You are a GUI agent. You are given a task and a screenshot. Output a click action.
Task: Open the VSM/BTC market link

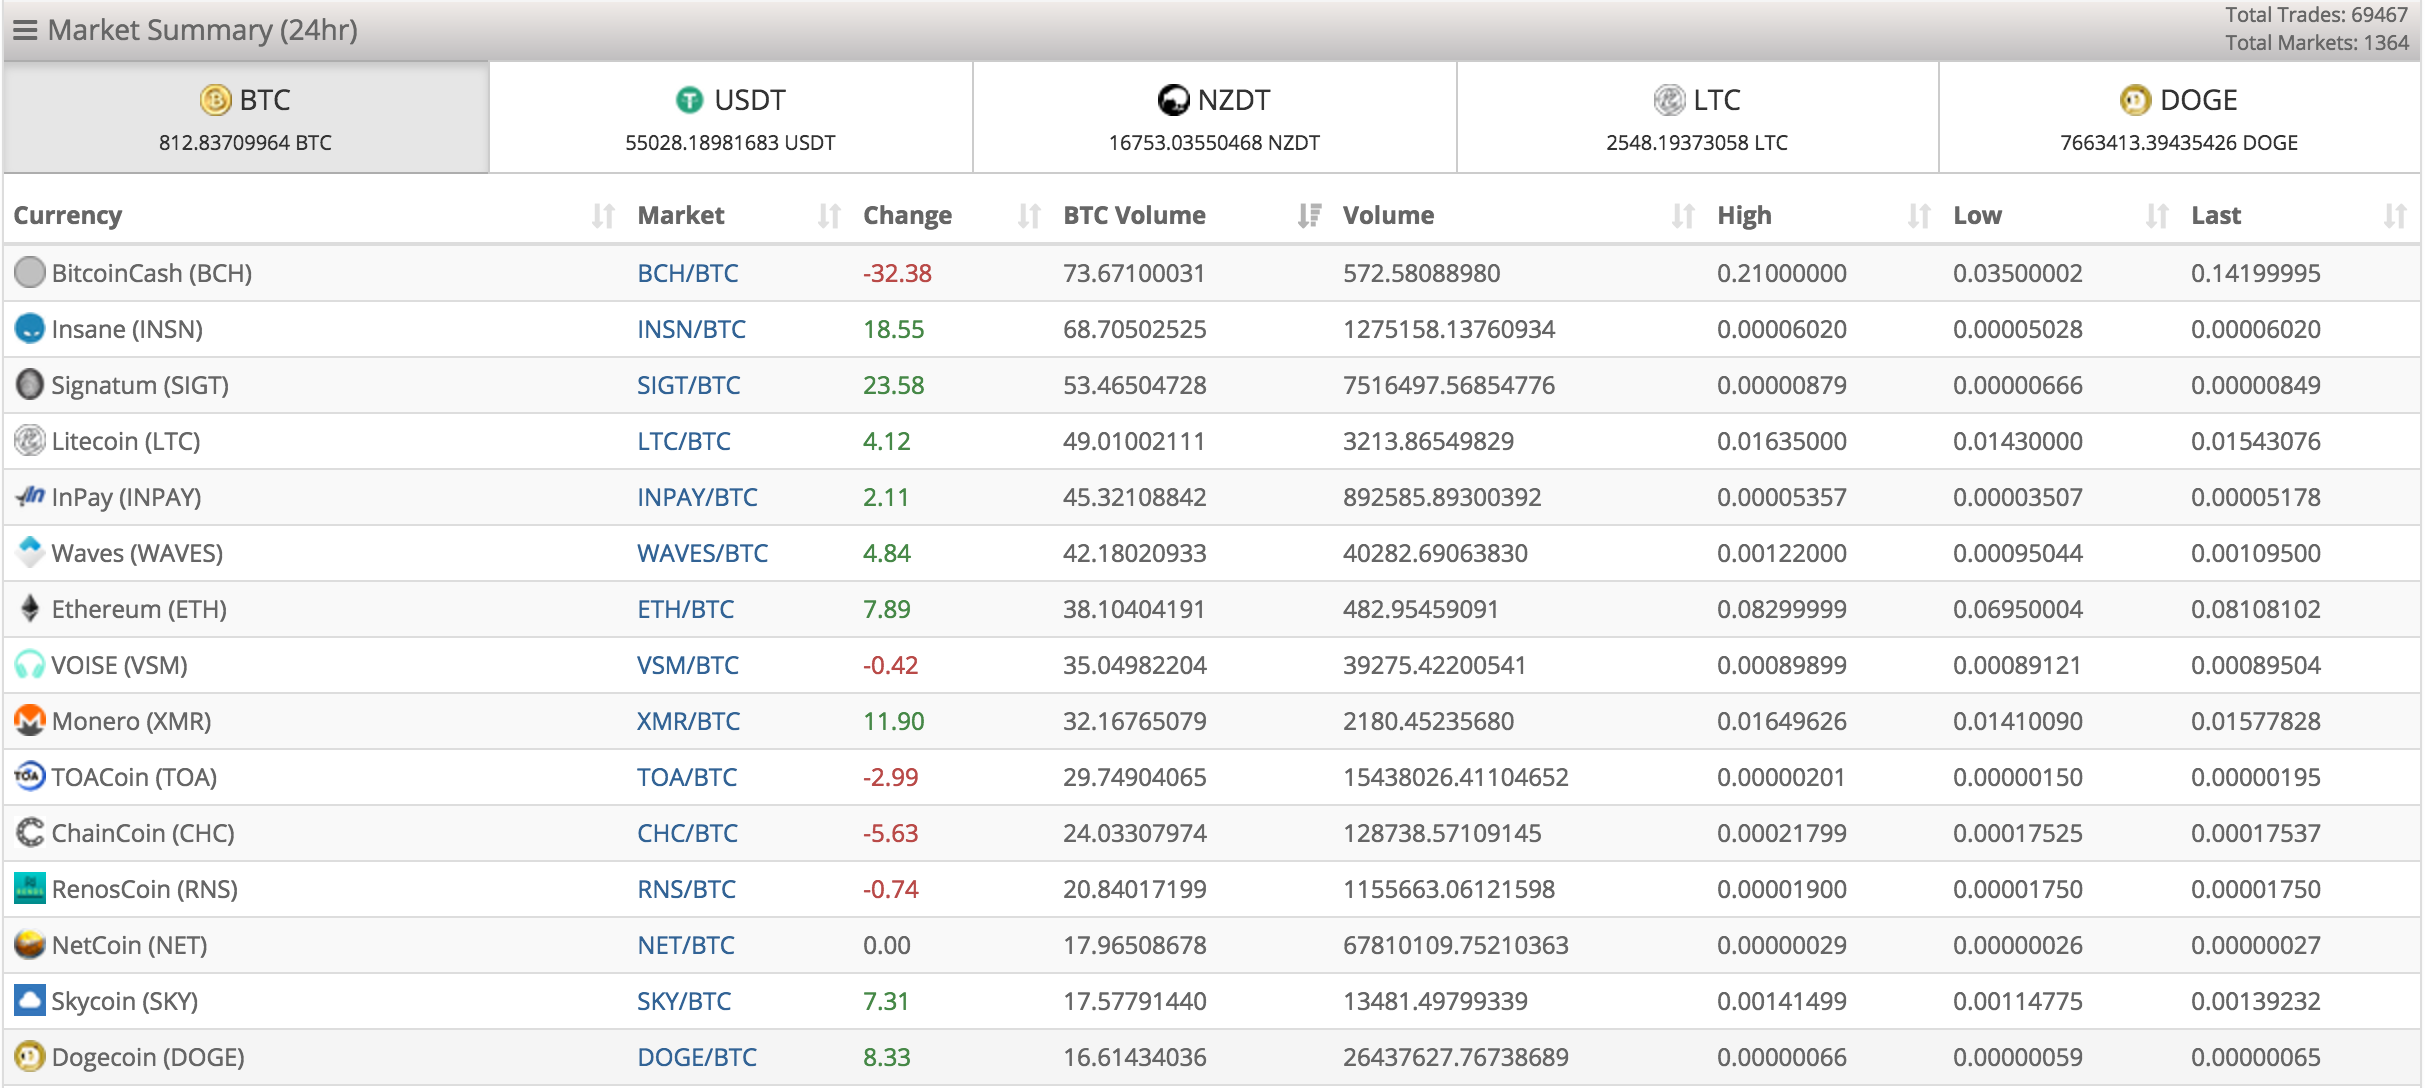[688, 665]
